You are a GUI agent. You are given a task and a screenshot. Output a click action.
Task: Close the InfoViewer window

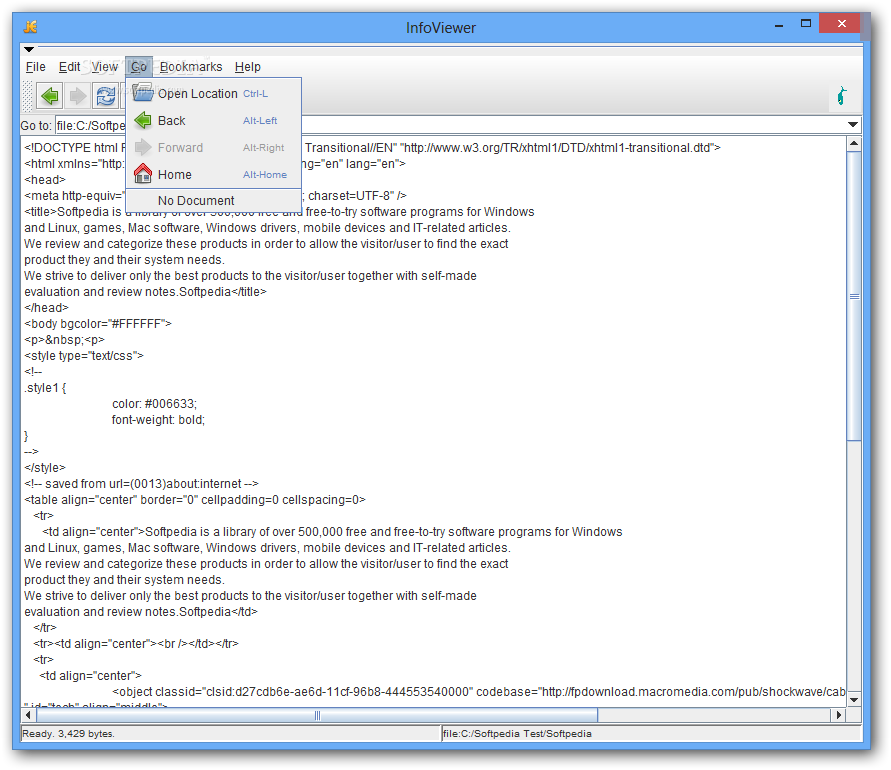[x=842, y=24]
